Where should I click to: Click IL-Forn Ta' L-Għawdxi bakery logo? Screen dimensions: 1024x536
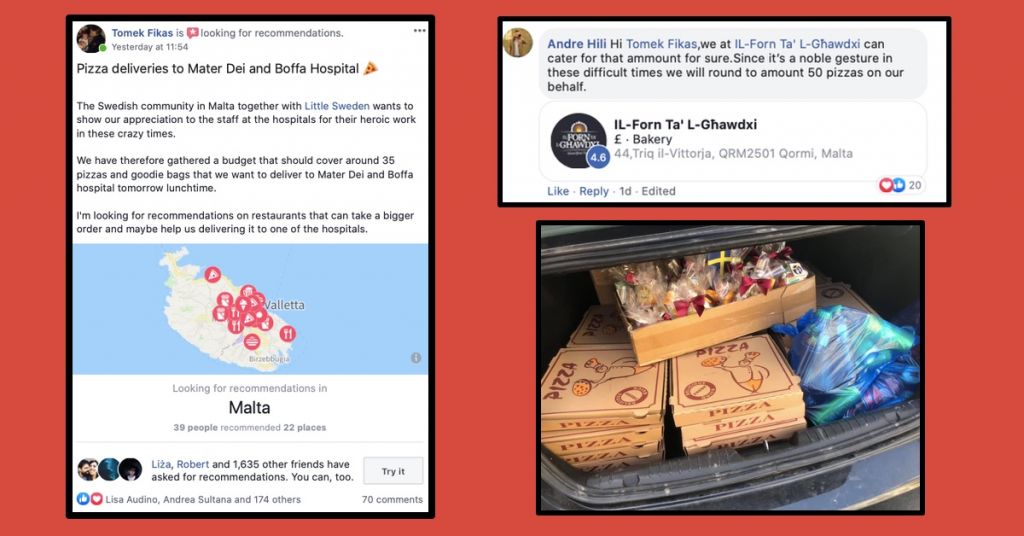[579, 141]
